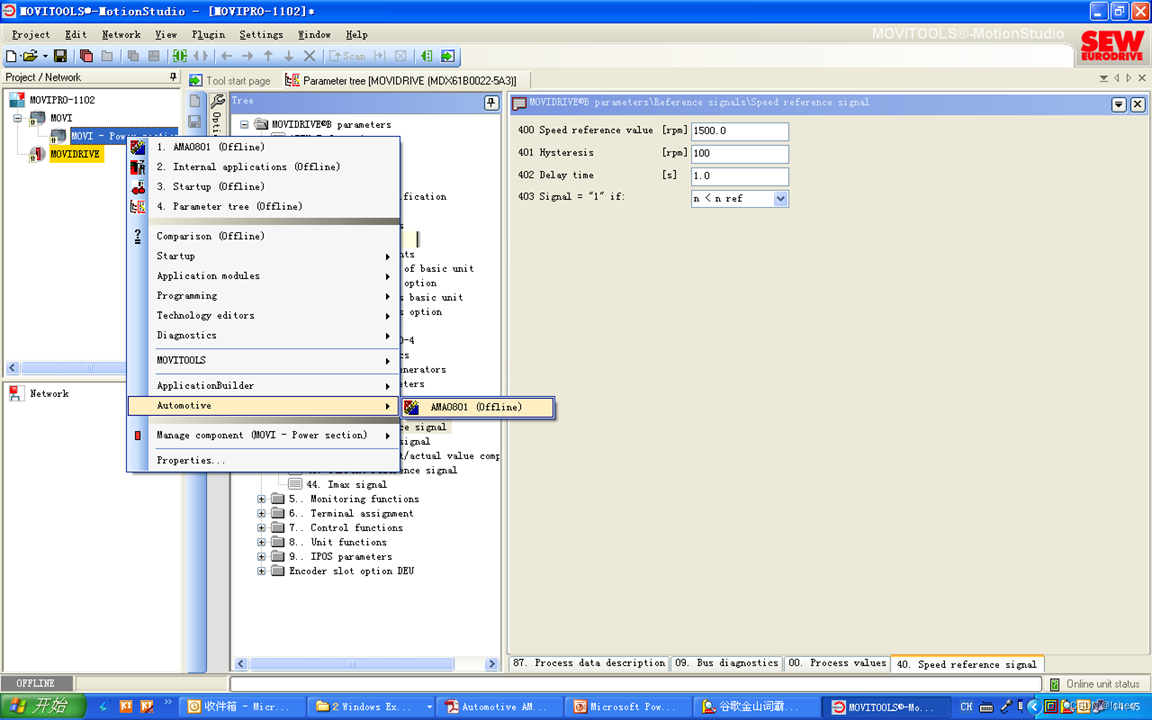Screen dimensions: 1152x720
Task: Click the Save floppy disk toolbar icon
Action: 60,56
